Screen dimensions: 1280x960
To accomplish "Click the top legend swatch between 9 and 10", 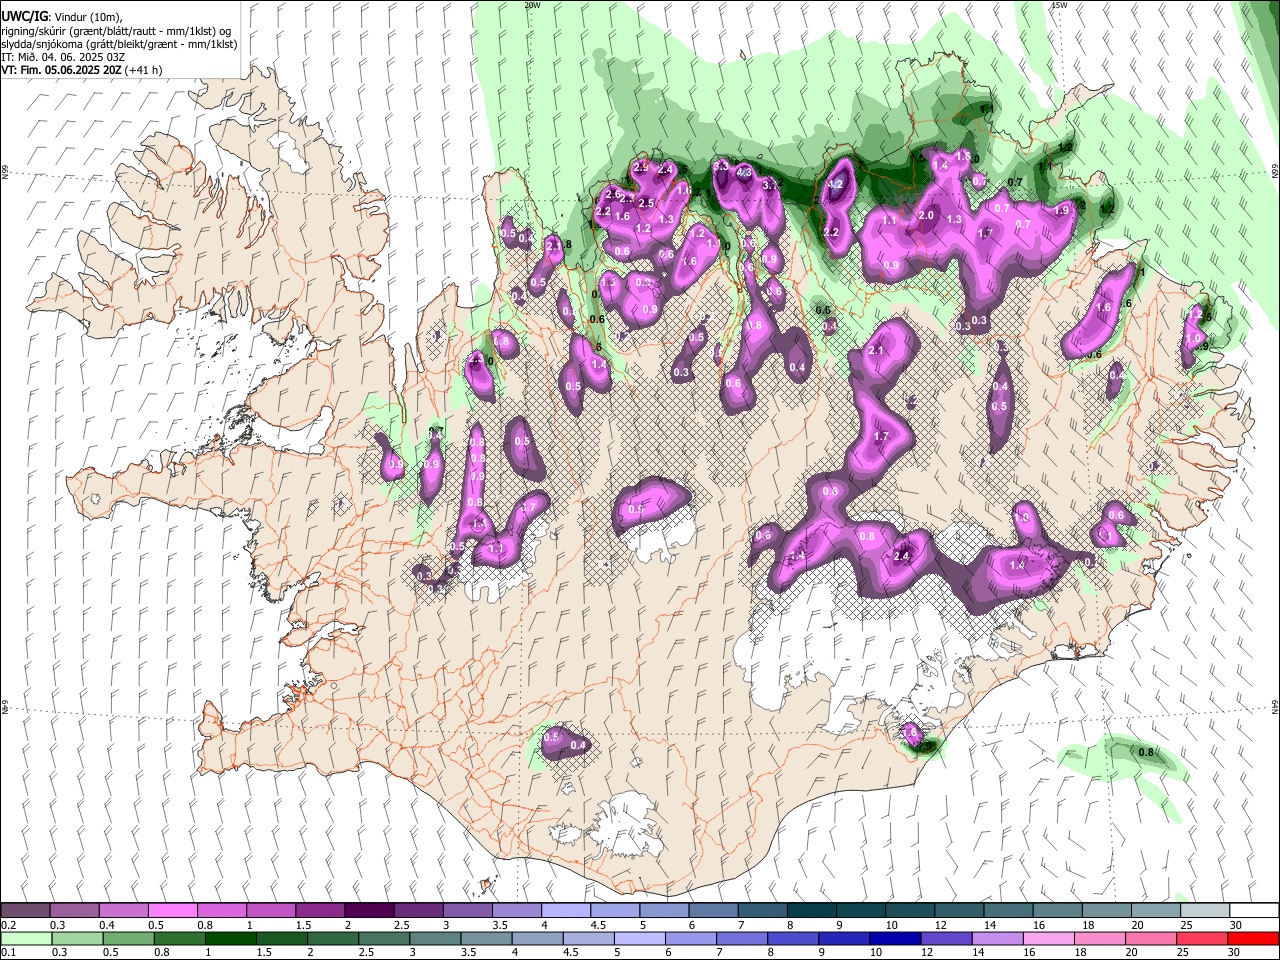I will [x=859, y=911].
